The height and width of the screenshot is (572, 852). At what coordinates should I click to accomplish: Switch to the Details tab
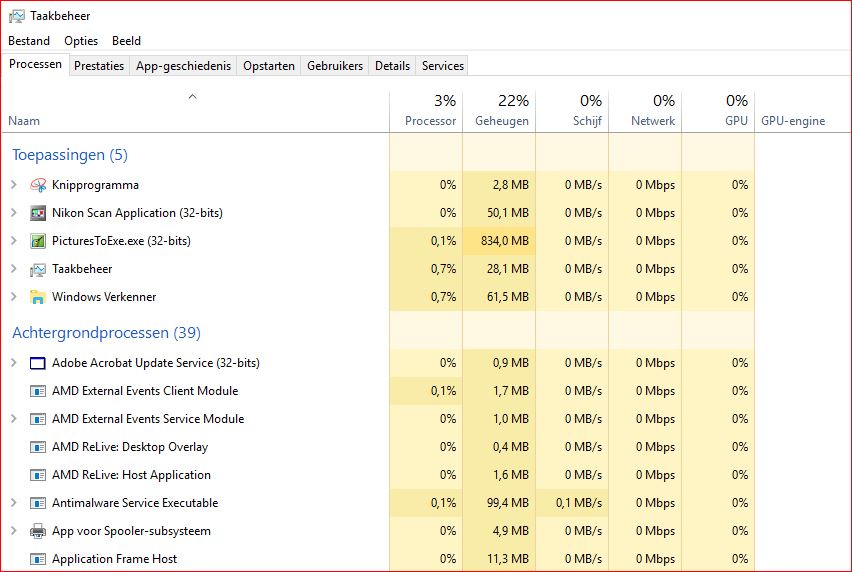(x=392, y=66)
